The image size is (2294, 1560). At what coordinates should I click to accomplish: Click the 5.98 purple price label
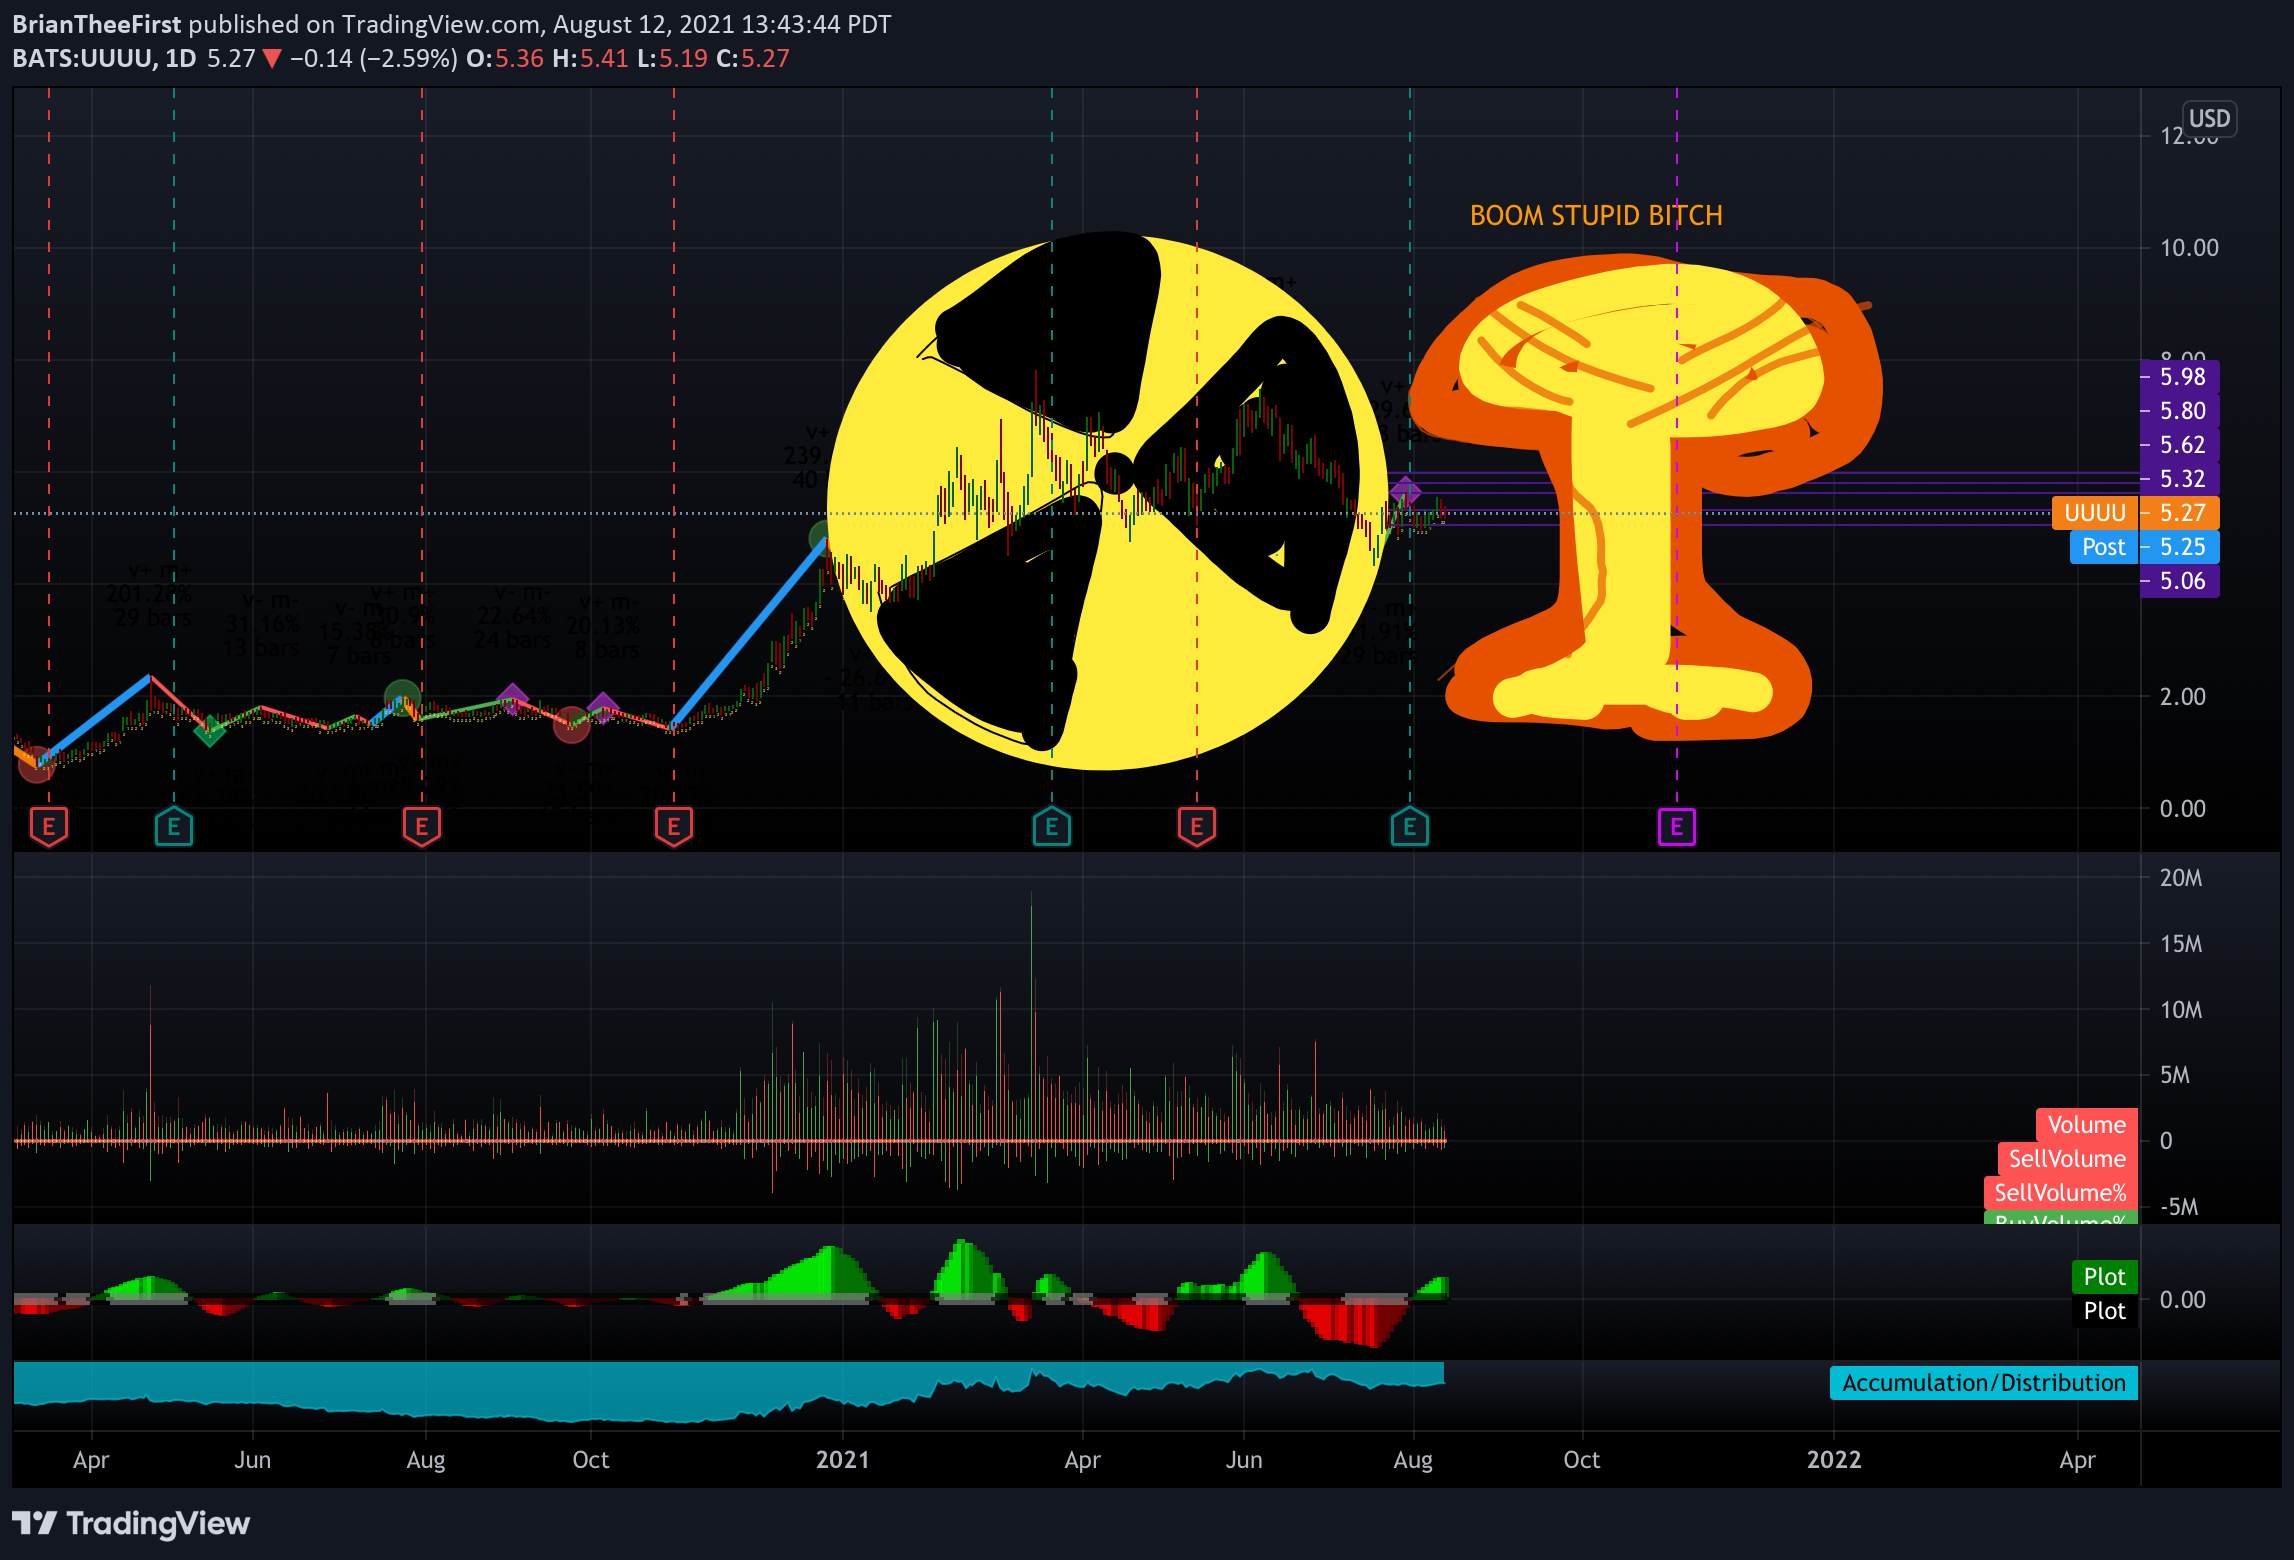(2180, 377)
